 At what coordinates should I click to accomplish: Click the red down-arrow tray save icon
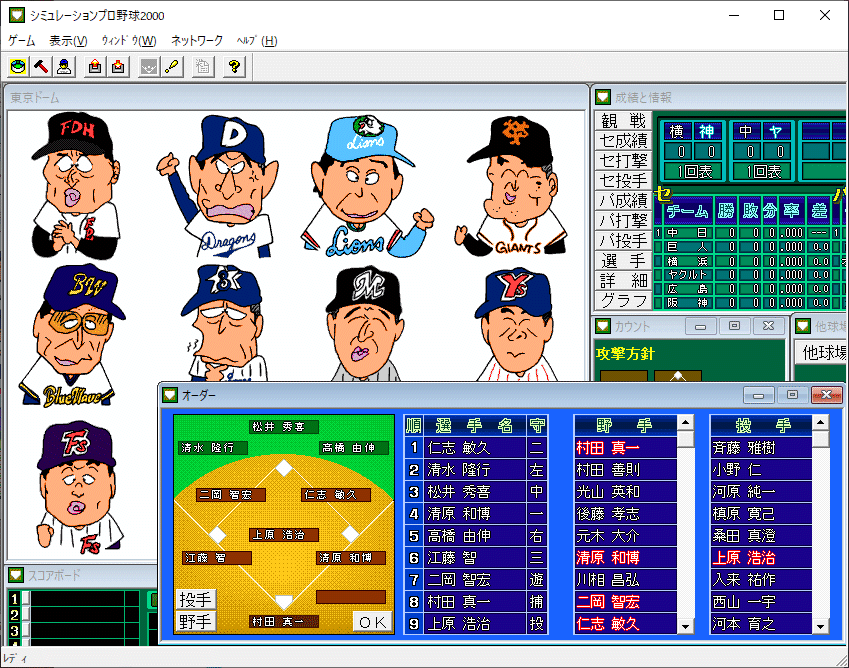tap(117, 67)
